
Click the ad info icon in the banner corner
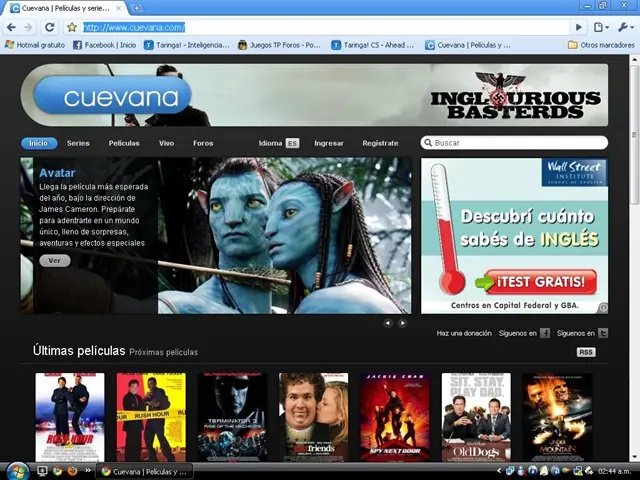tap(603, 308)
